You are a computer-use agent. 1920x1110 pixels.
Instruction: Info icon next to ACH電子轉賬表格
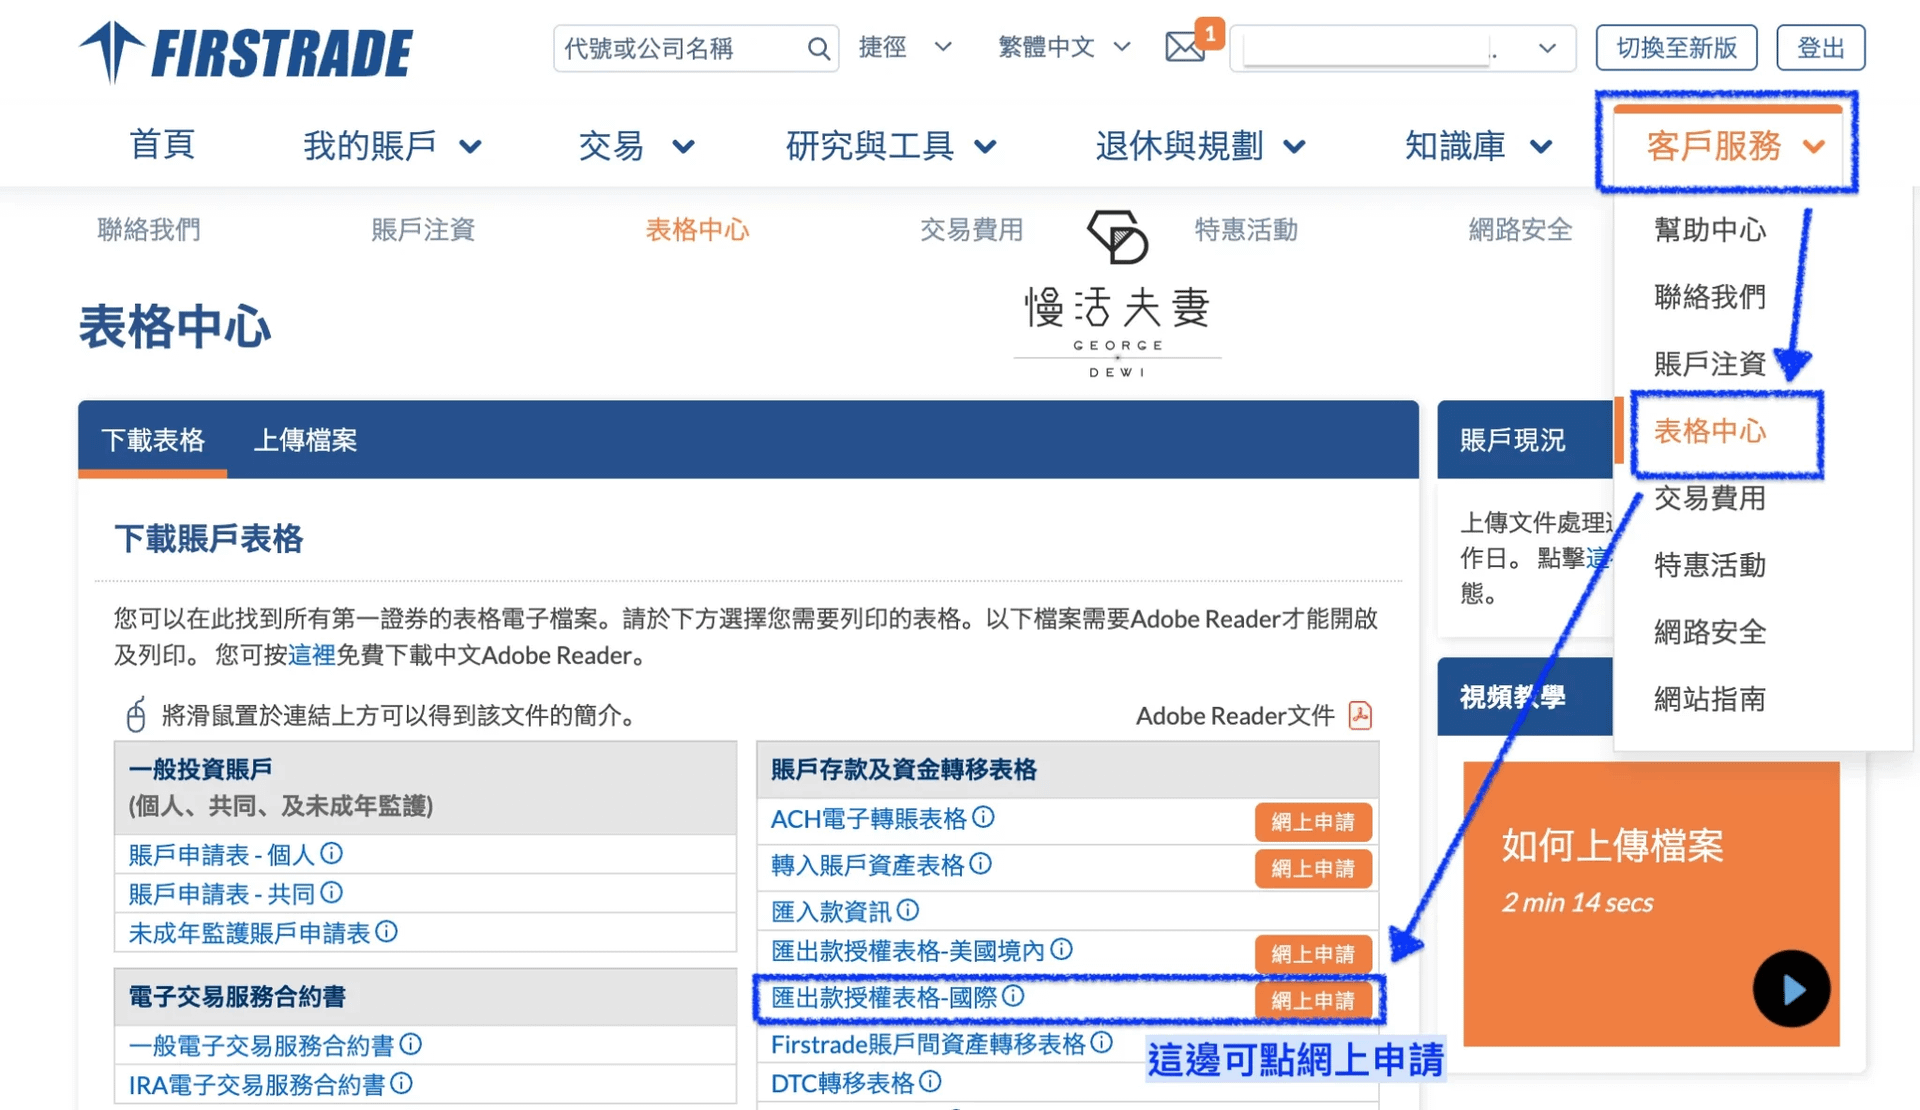coord(984,817)
